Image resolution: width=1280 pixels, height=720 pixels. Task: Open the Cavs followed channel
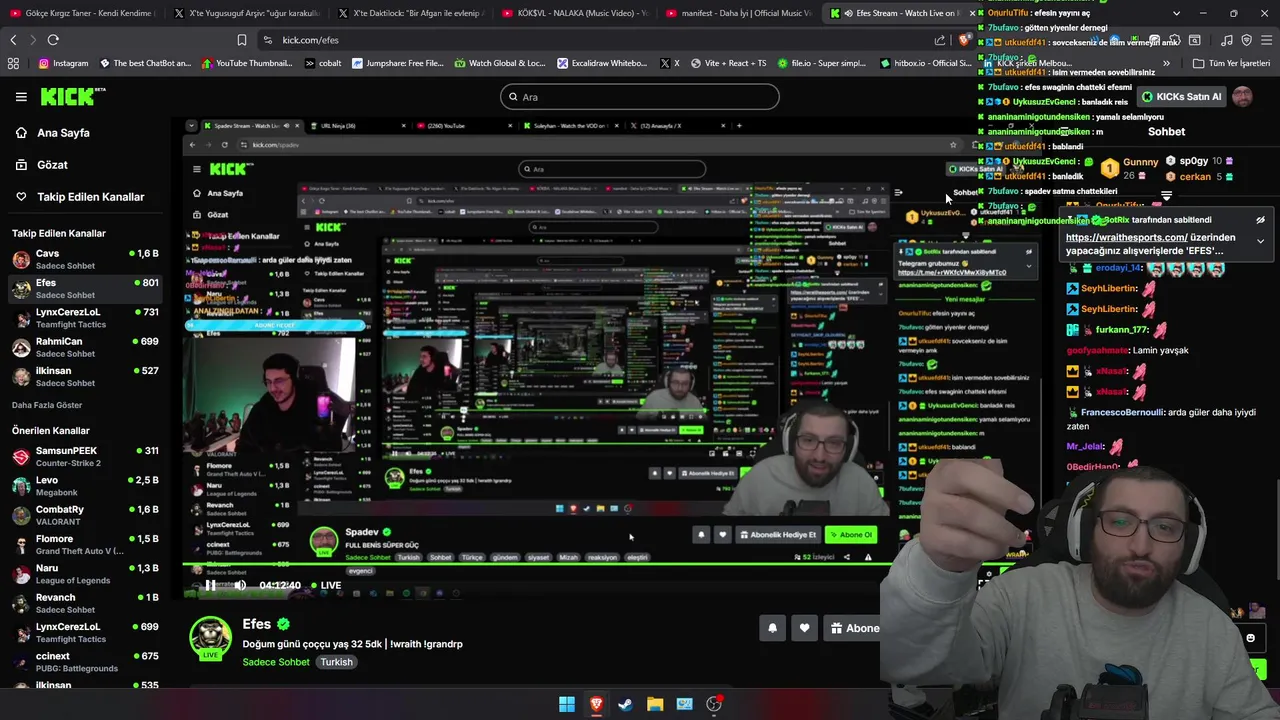tap(85, 260)
